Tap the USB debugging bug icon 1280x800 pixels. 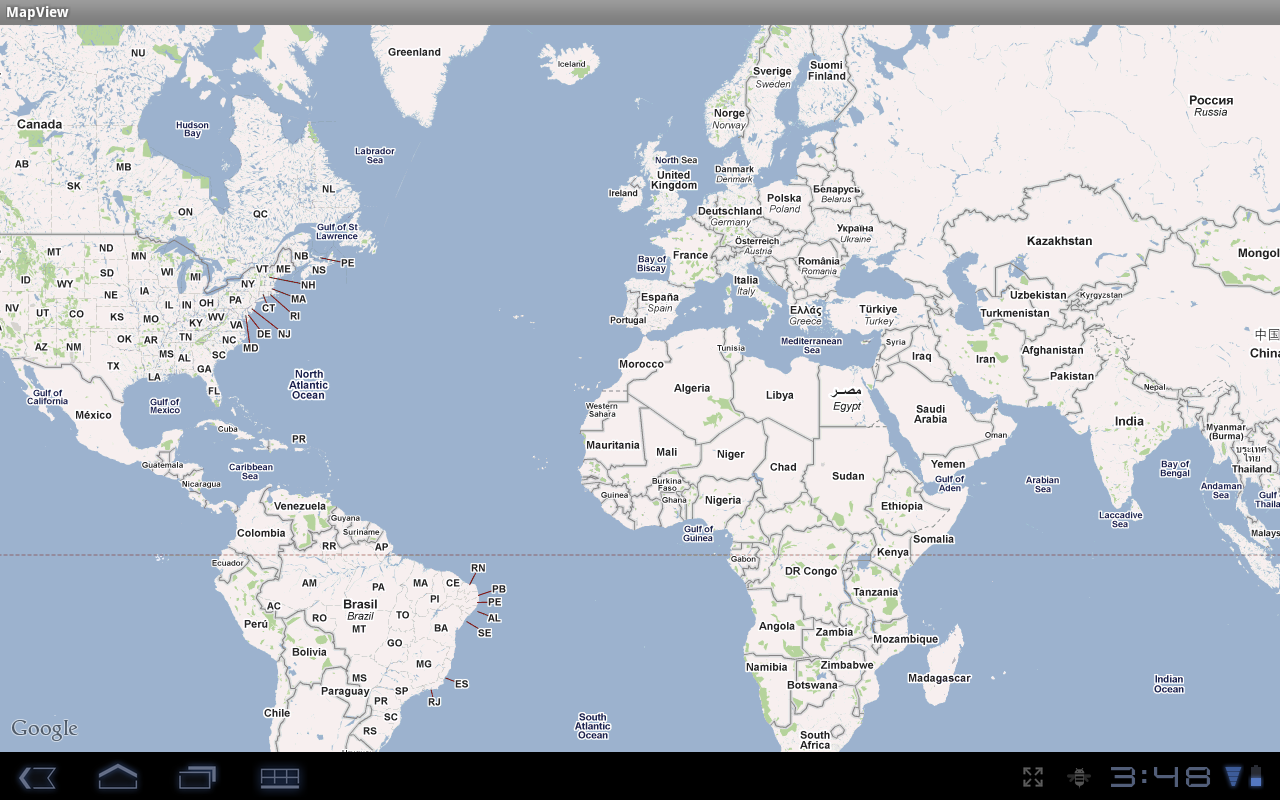click(x=1079, y=777)
